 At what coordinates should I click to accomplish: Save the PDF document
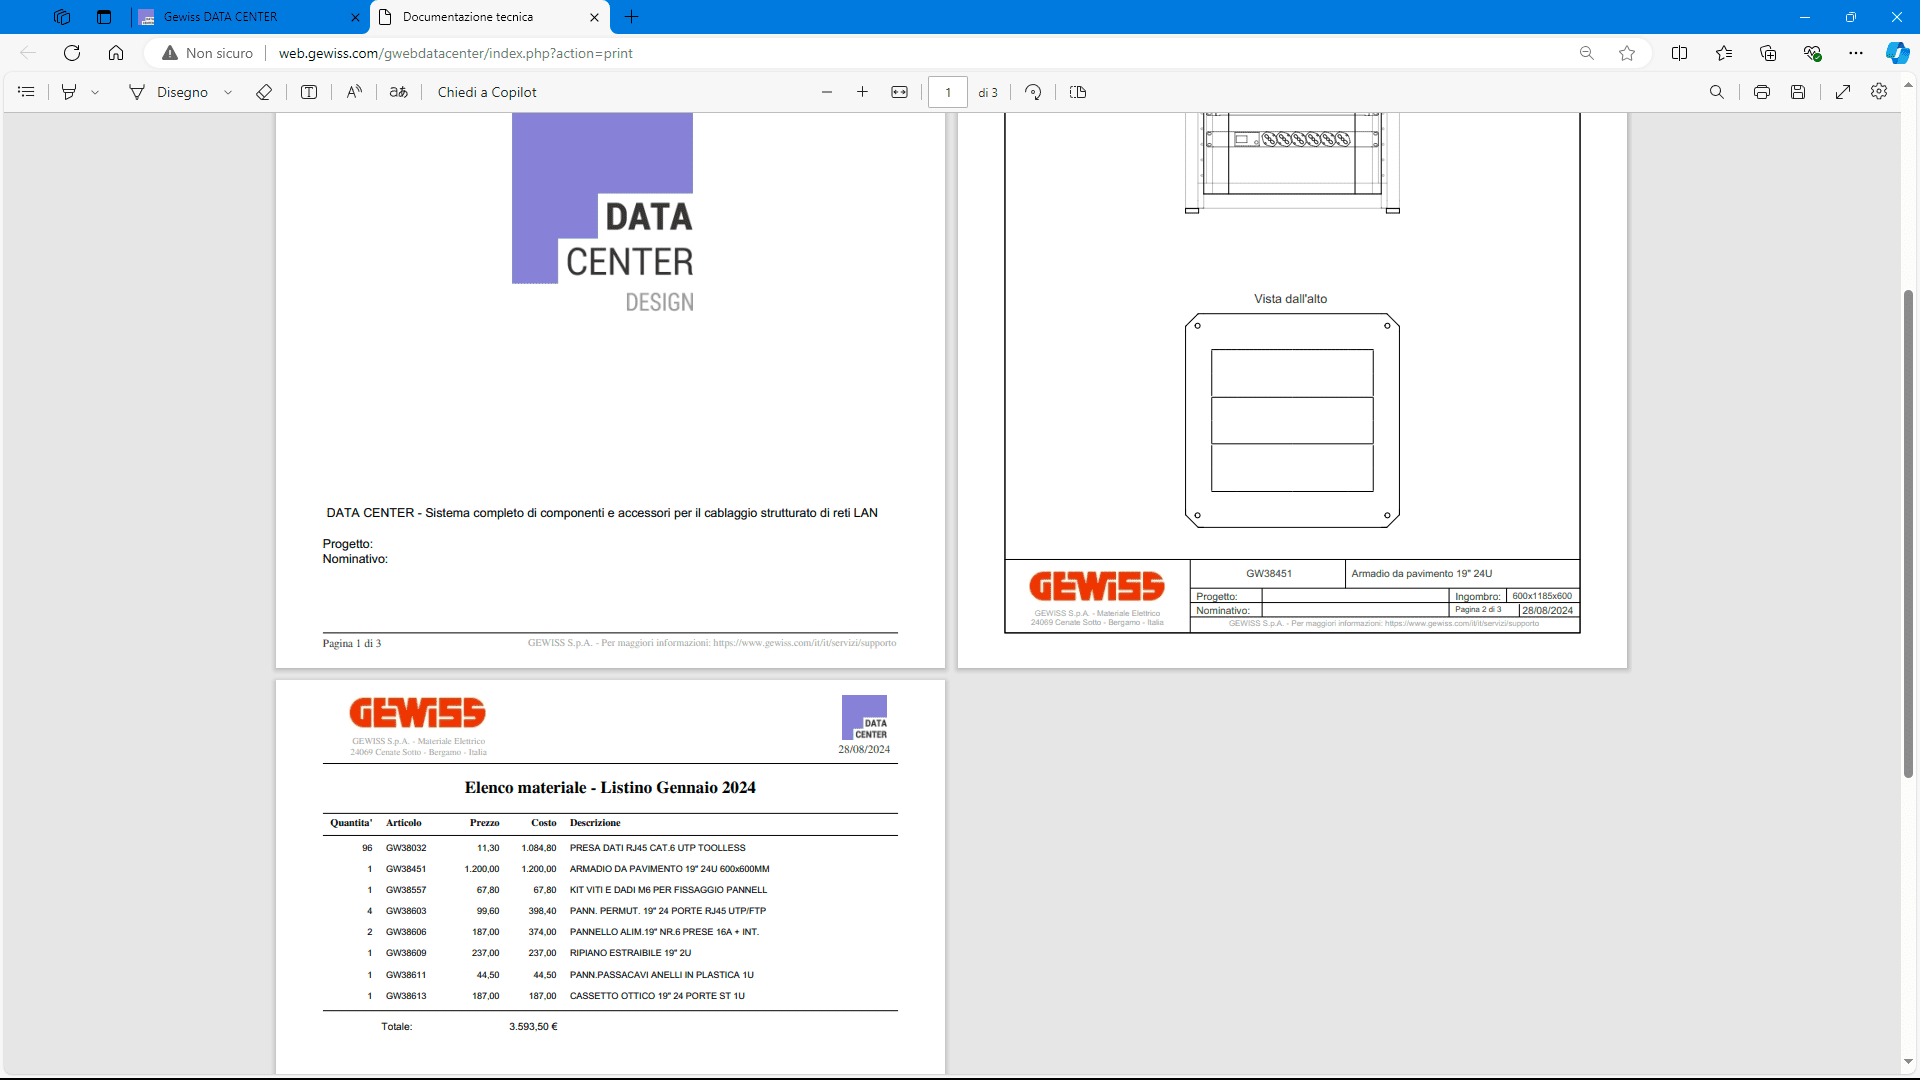pos(1798,92)
